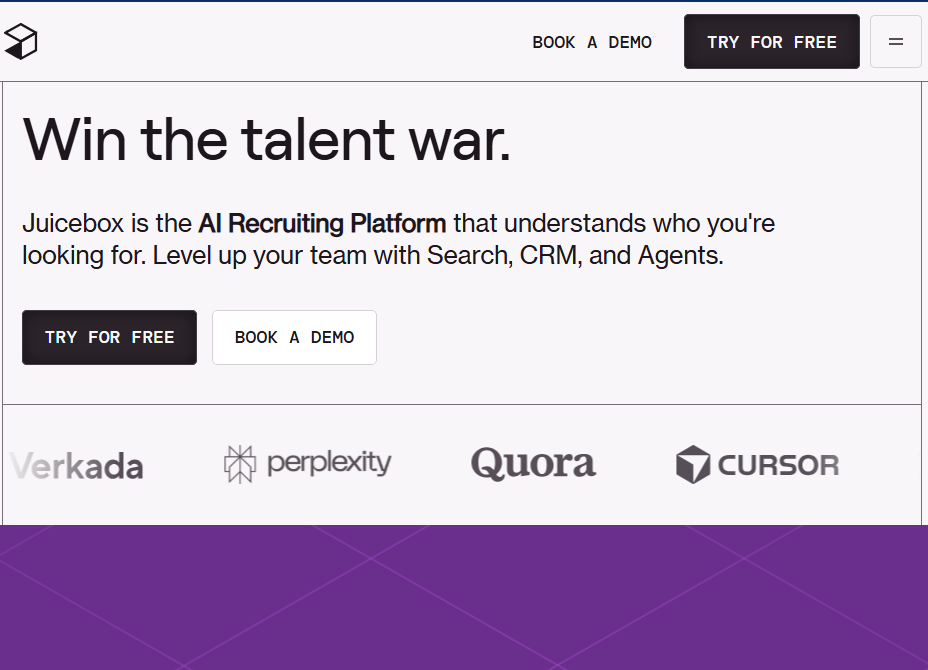
Task: Open Book a Demo in the header
Action: (592, 42)
